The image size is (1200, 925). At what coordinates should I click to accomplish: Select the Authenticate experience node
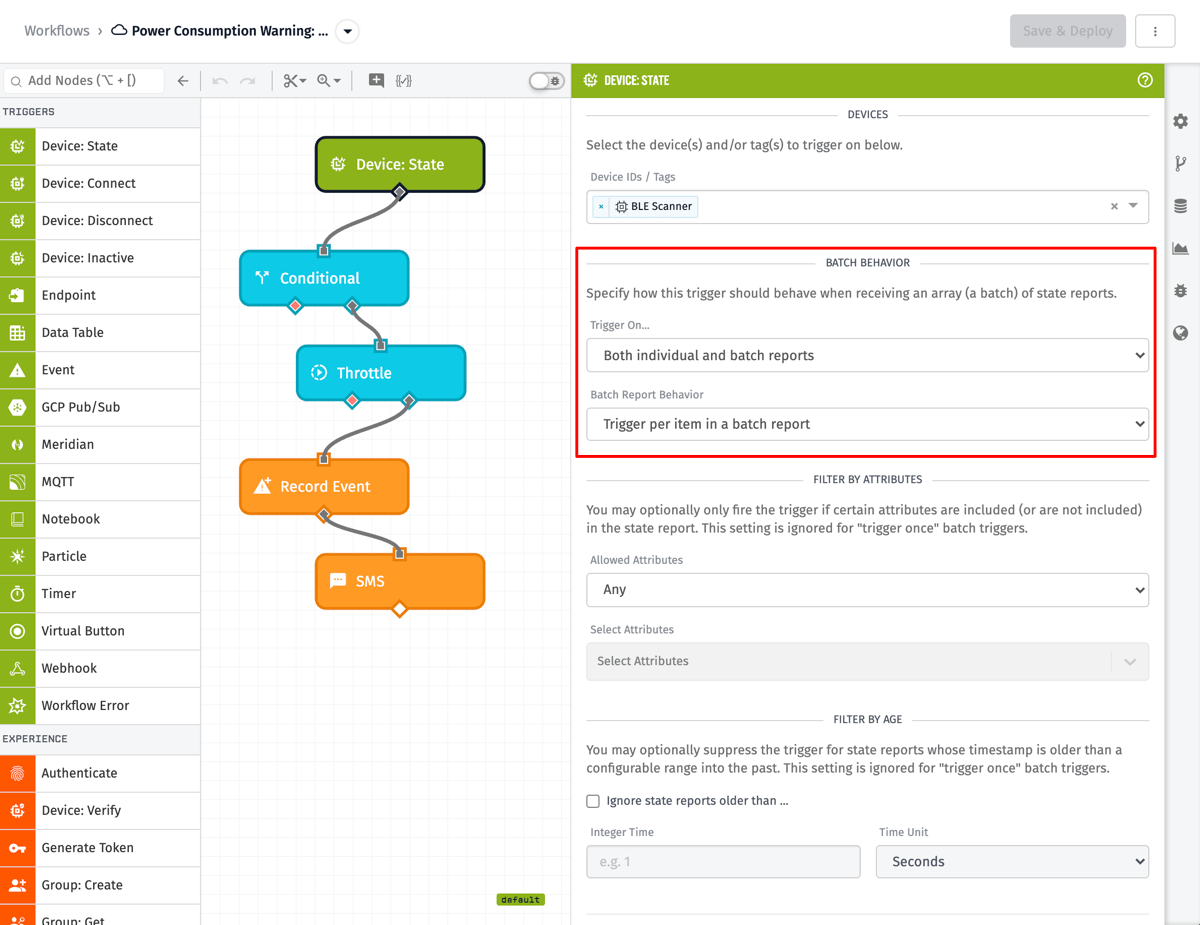tap(100, 773)
